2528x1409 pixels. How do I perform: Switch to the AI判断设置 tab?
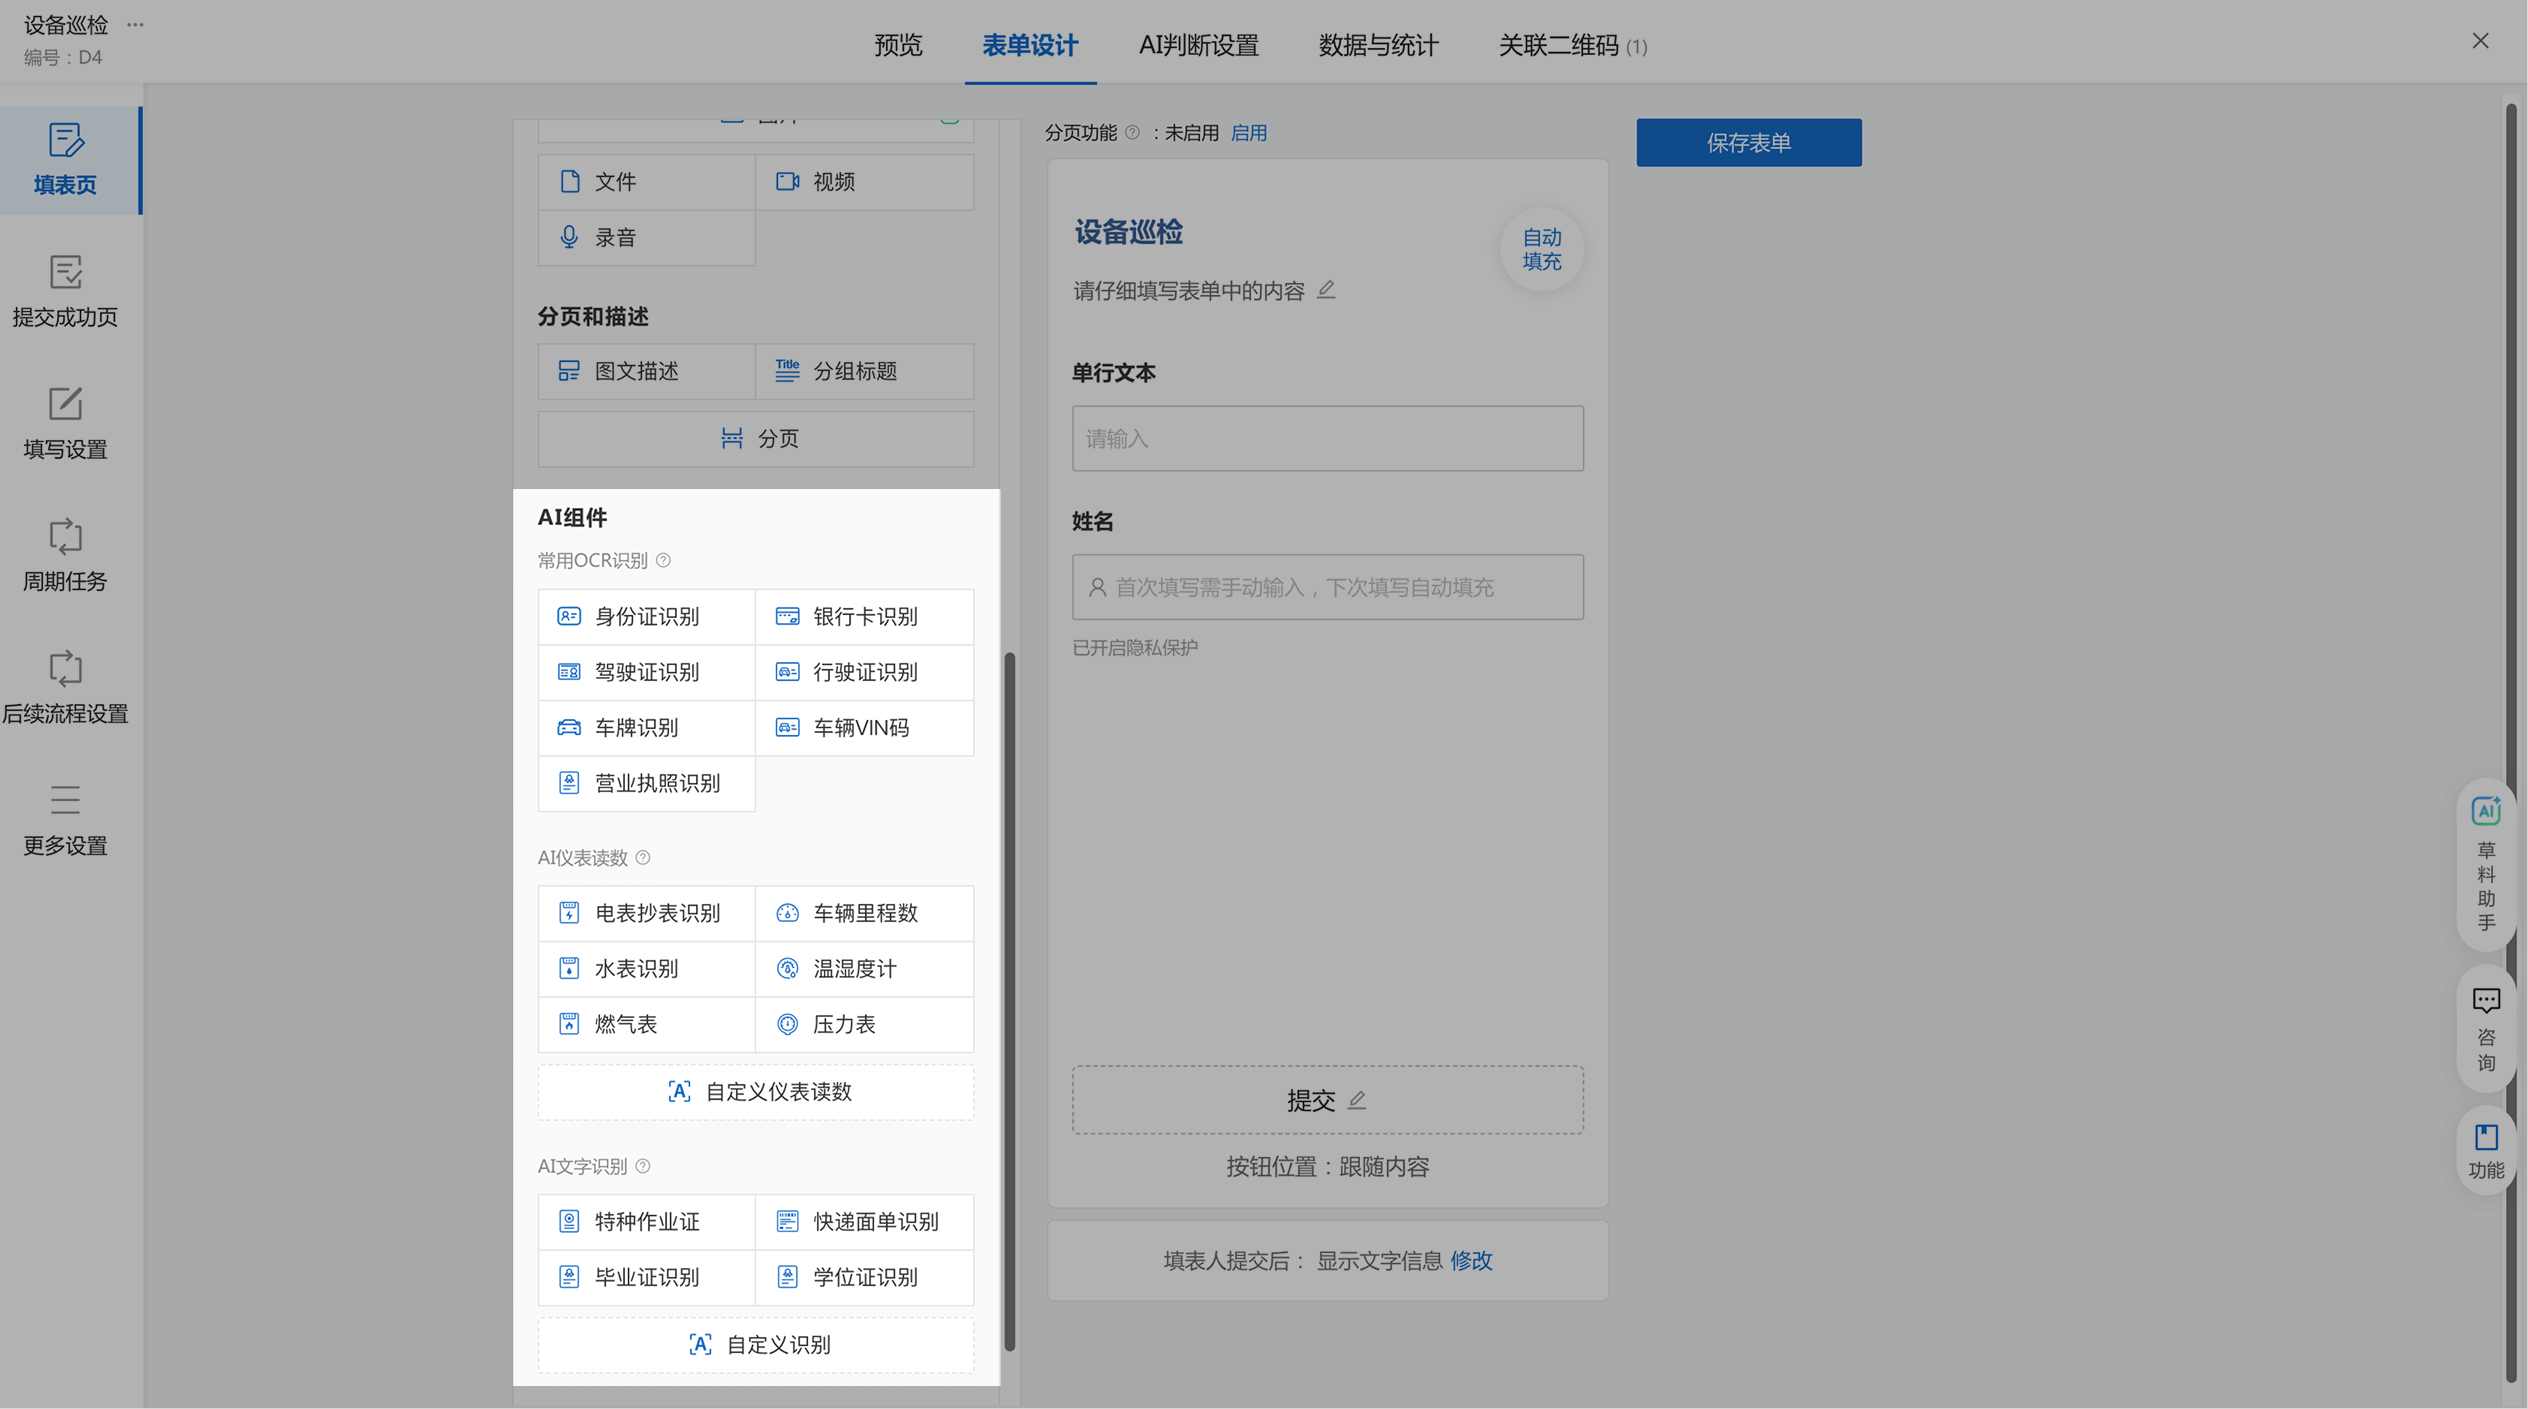1198,45
